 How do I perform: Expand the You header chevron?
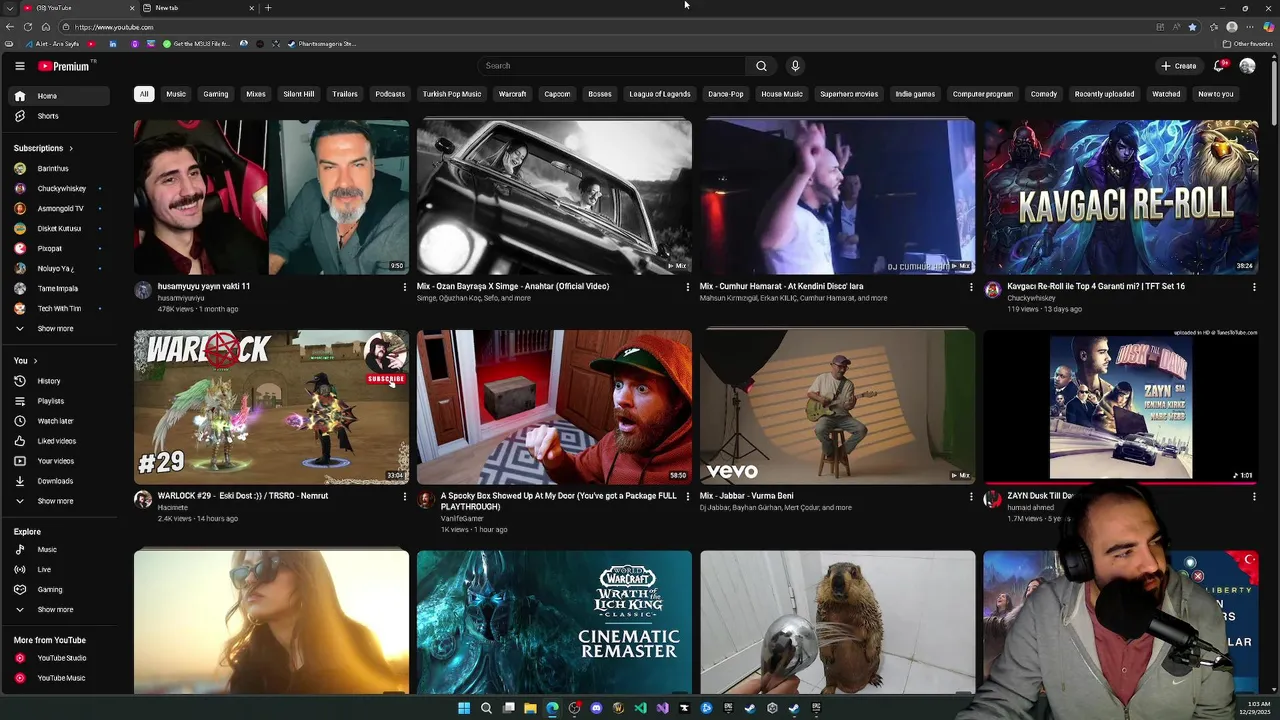coord(35,361)
